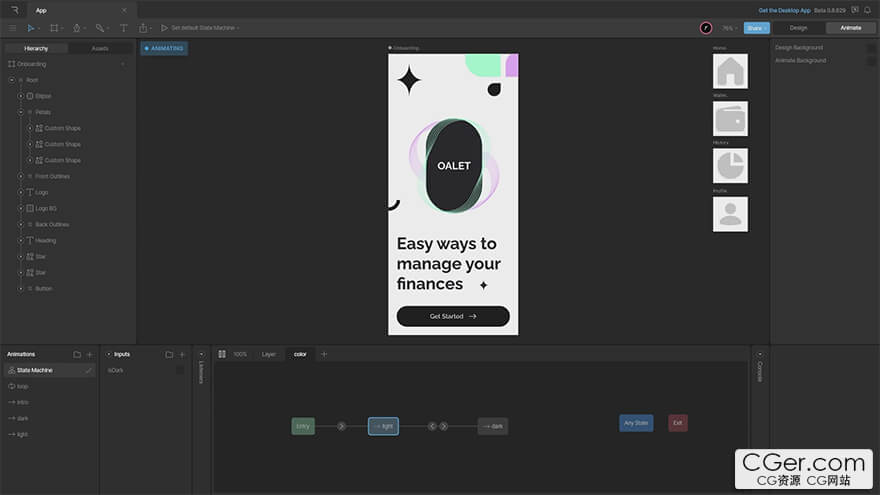Switch to the Assets tab
This screenshot has width=880, height=495.
click(100, 48)
